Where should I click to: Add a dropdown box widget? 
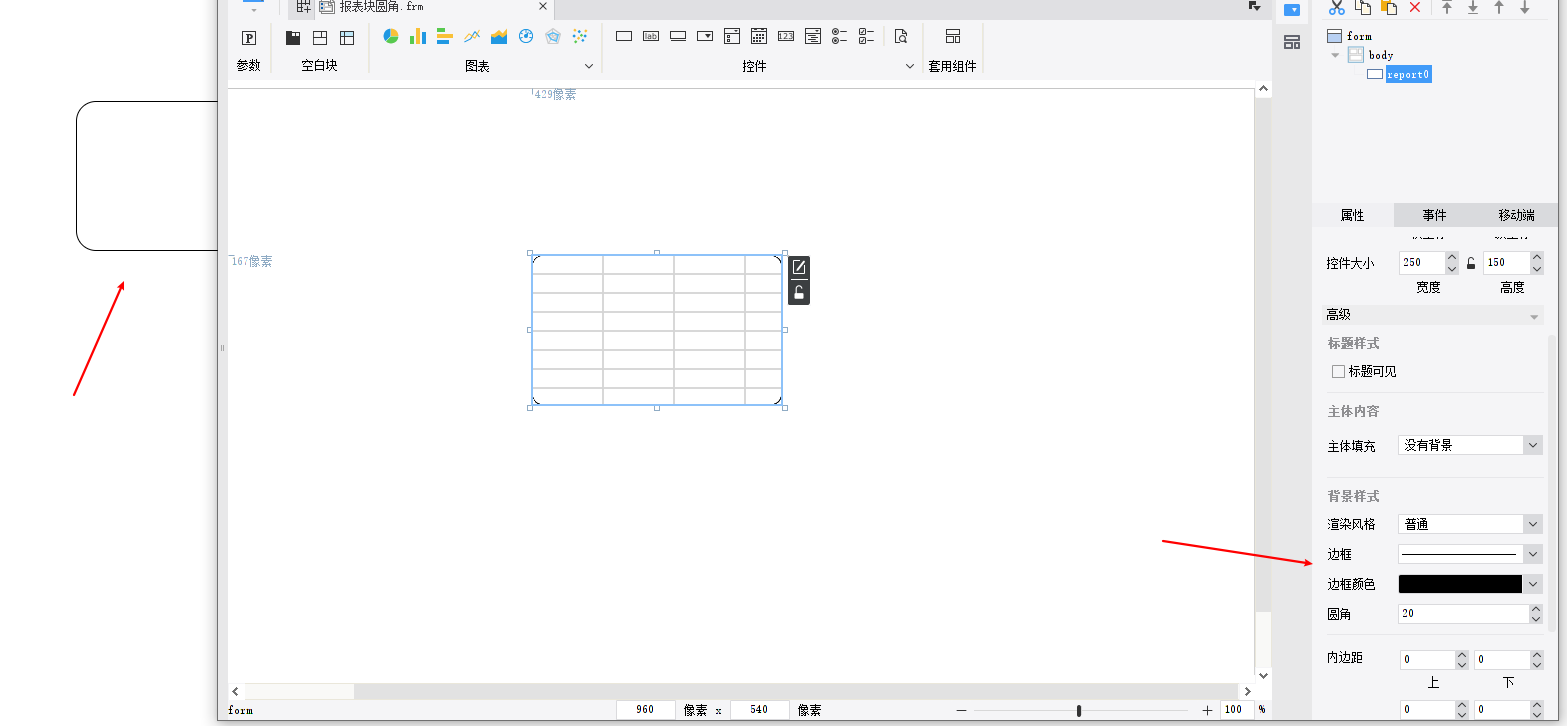coord(705,36)
